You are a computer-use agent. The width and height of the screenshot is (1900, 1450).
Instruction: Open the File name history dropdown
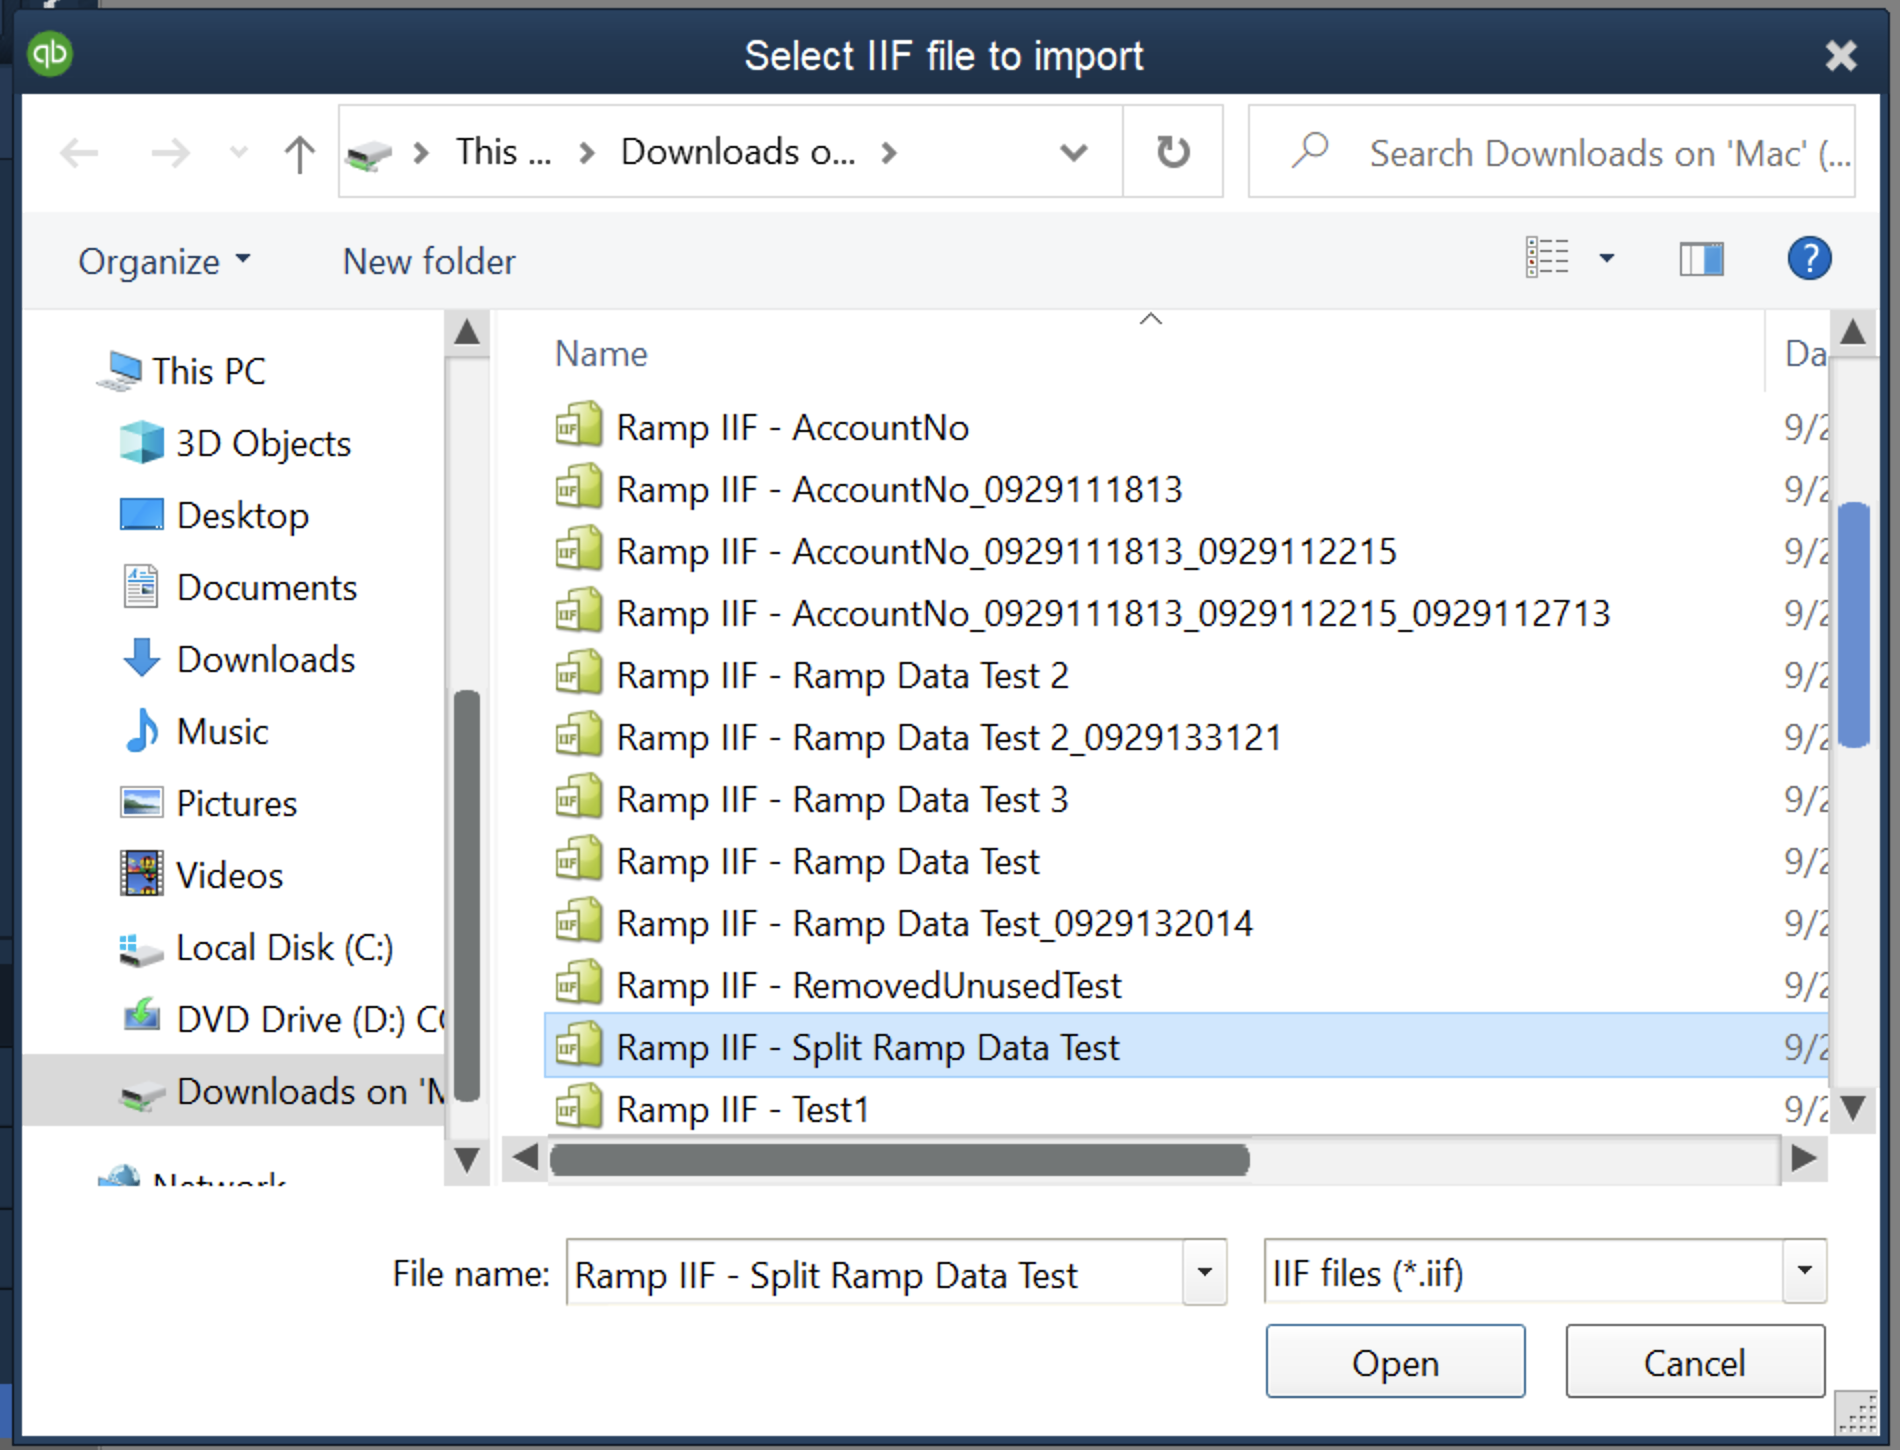click(x=1205, y=1273)
